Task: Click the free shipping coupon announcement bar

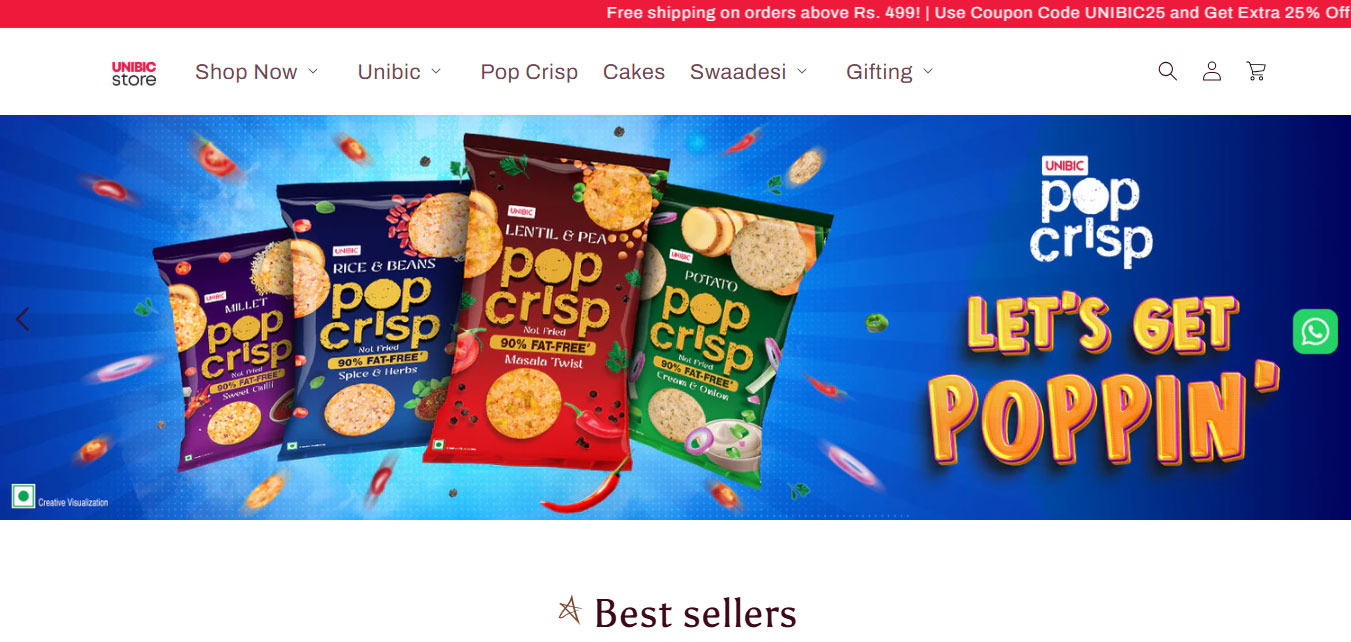Action: tap(675, 13)
